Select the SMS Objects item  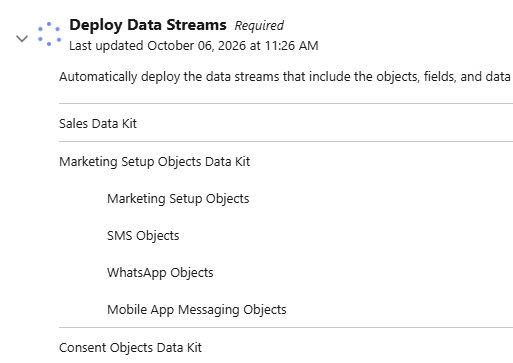click(x=143, y=236)
